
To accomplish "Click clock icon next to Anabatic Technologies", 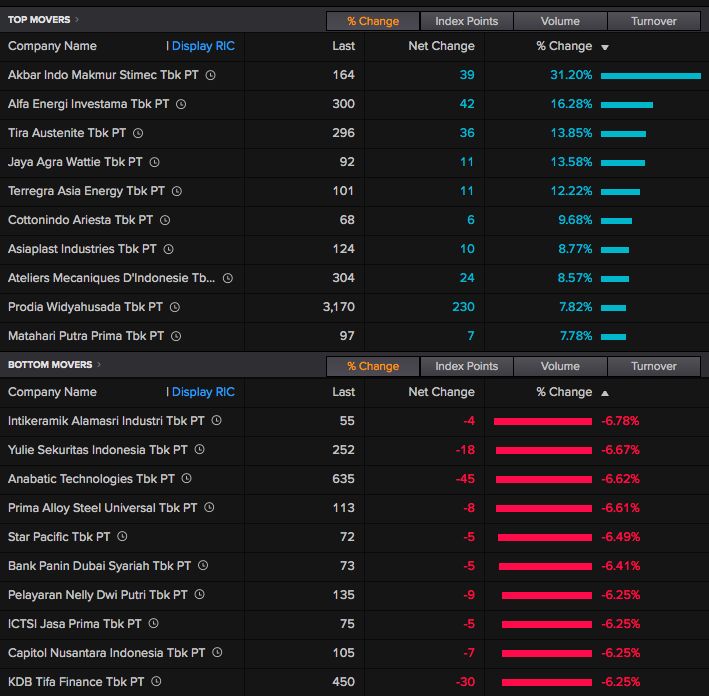I will coord(187,478).
